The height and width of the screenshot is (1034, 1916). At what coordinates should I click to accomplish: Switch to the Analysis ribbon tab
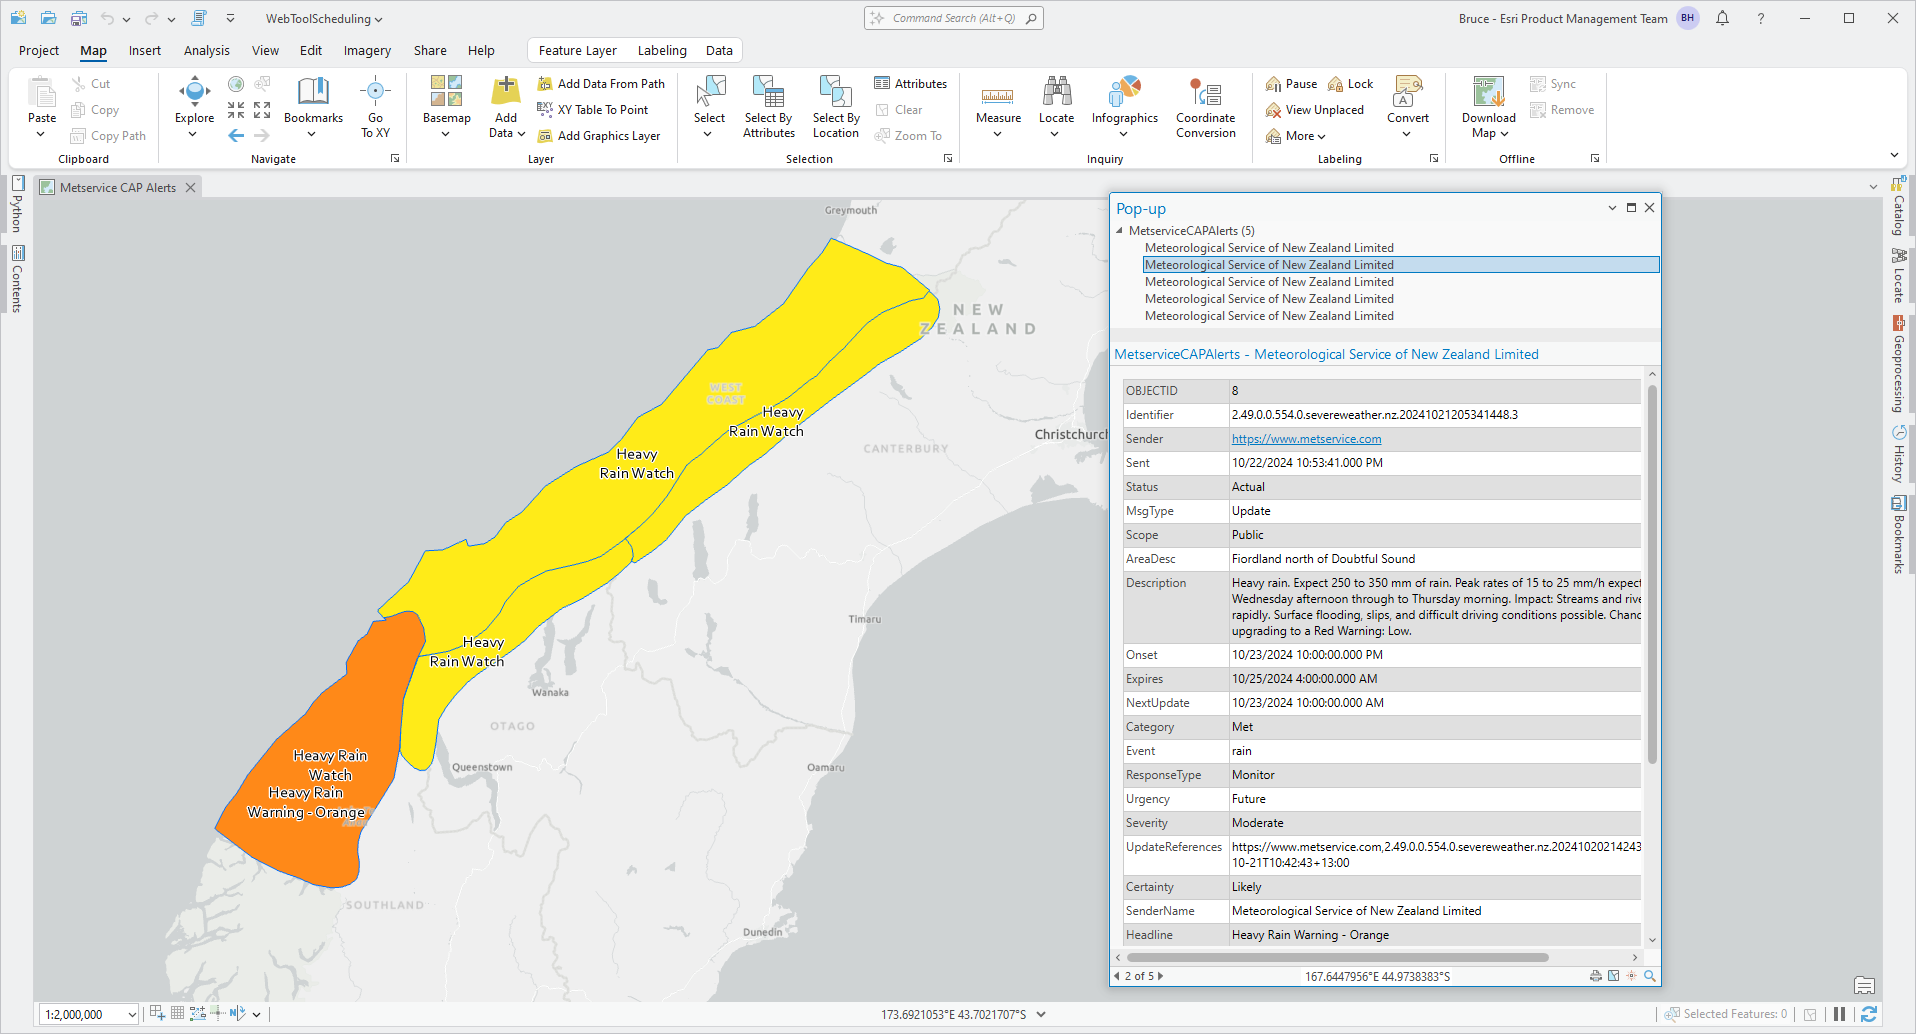pyautogui.click(x=206, y=51)
